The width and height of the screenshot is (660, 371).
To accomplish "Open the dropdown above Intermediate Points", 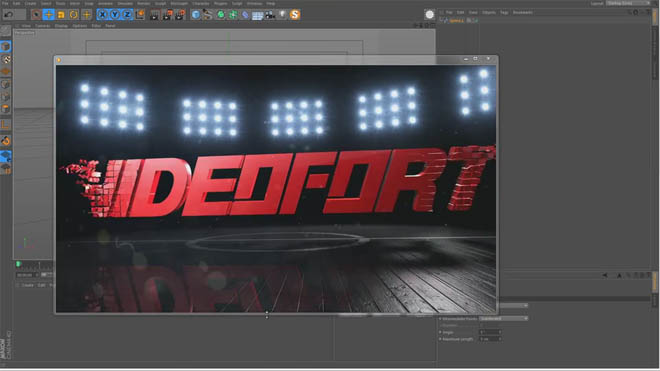I will pos(513,305).
